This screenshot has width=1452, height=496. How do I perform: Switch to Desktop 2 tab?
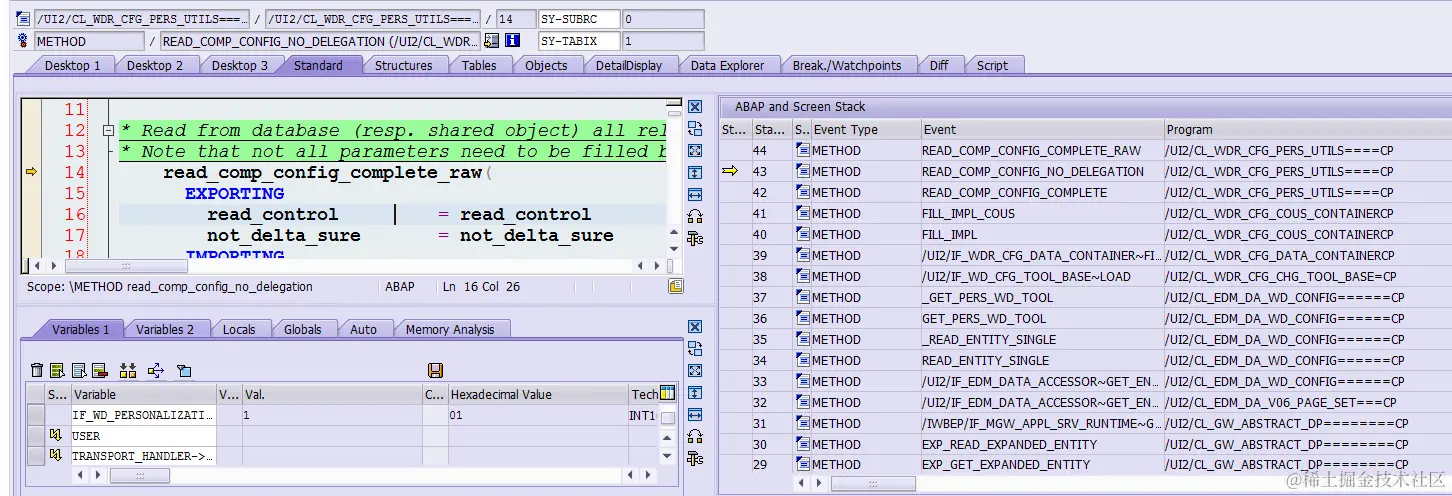(155, 65)
